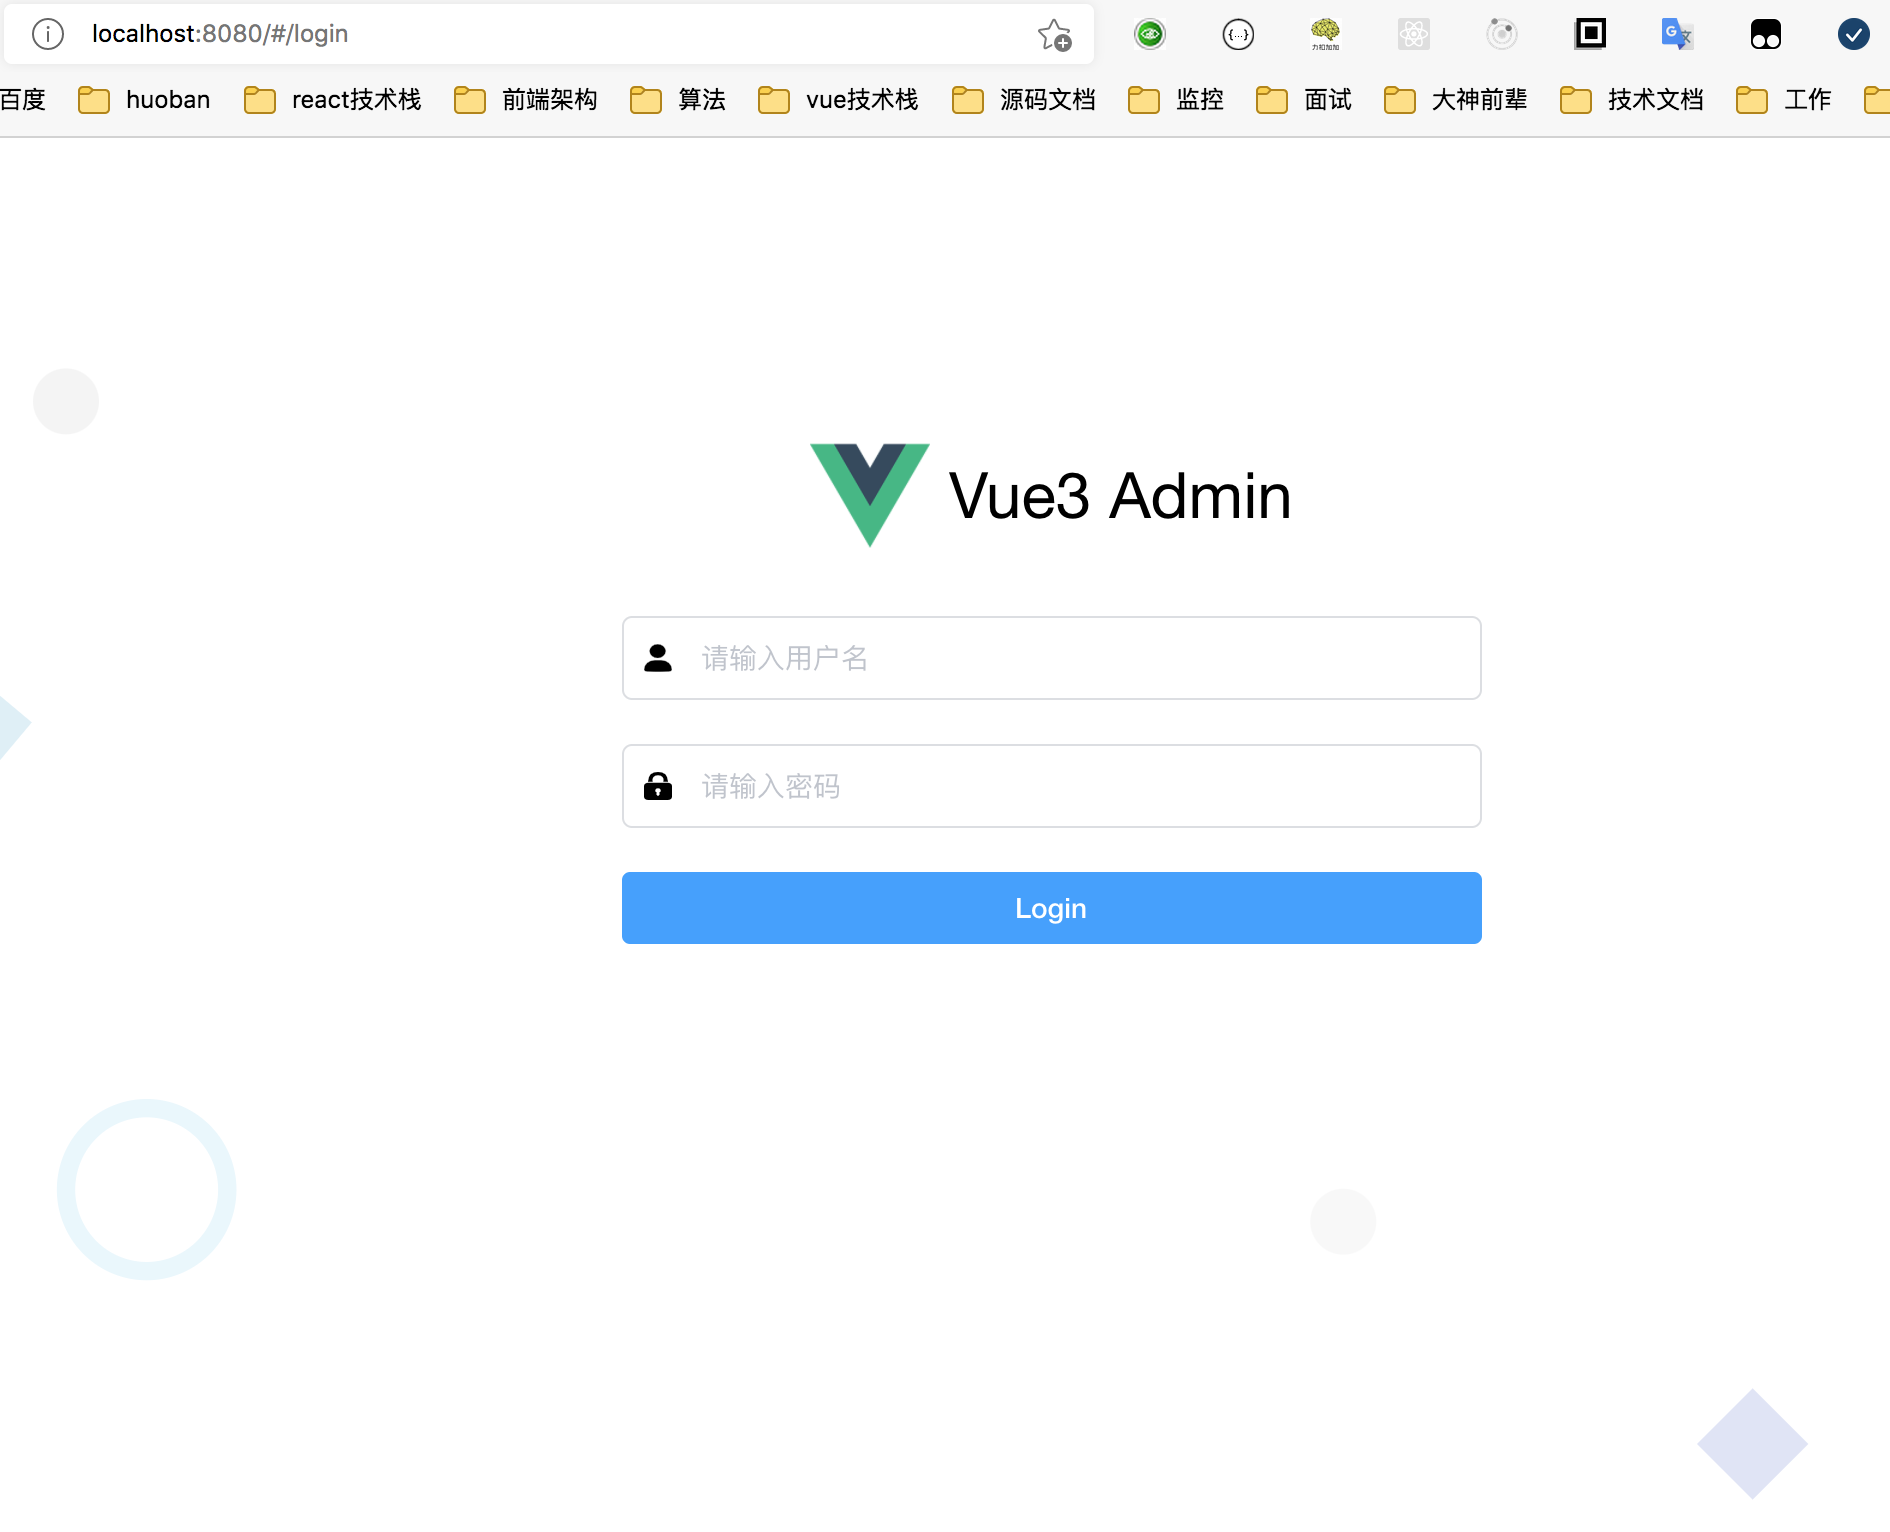The width and height of the screenshot is (1890, 1532).
Task: Focus the username field 请输入用户名
Action: (x=1051, y=658)
